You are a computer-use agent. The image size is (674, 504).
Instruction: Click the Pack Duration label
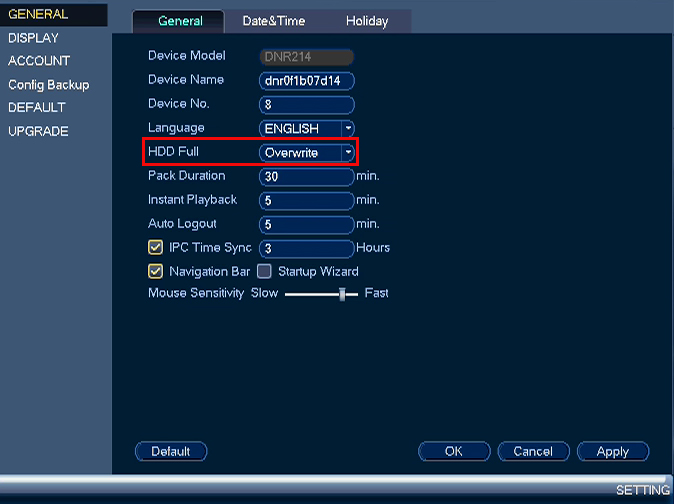click(x=187, y=176)
